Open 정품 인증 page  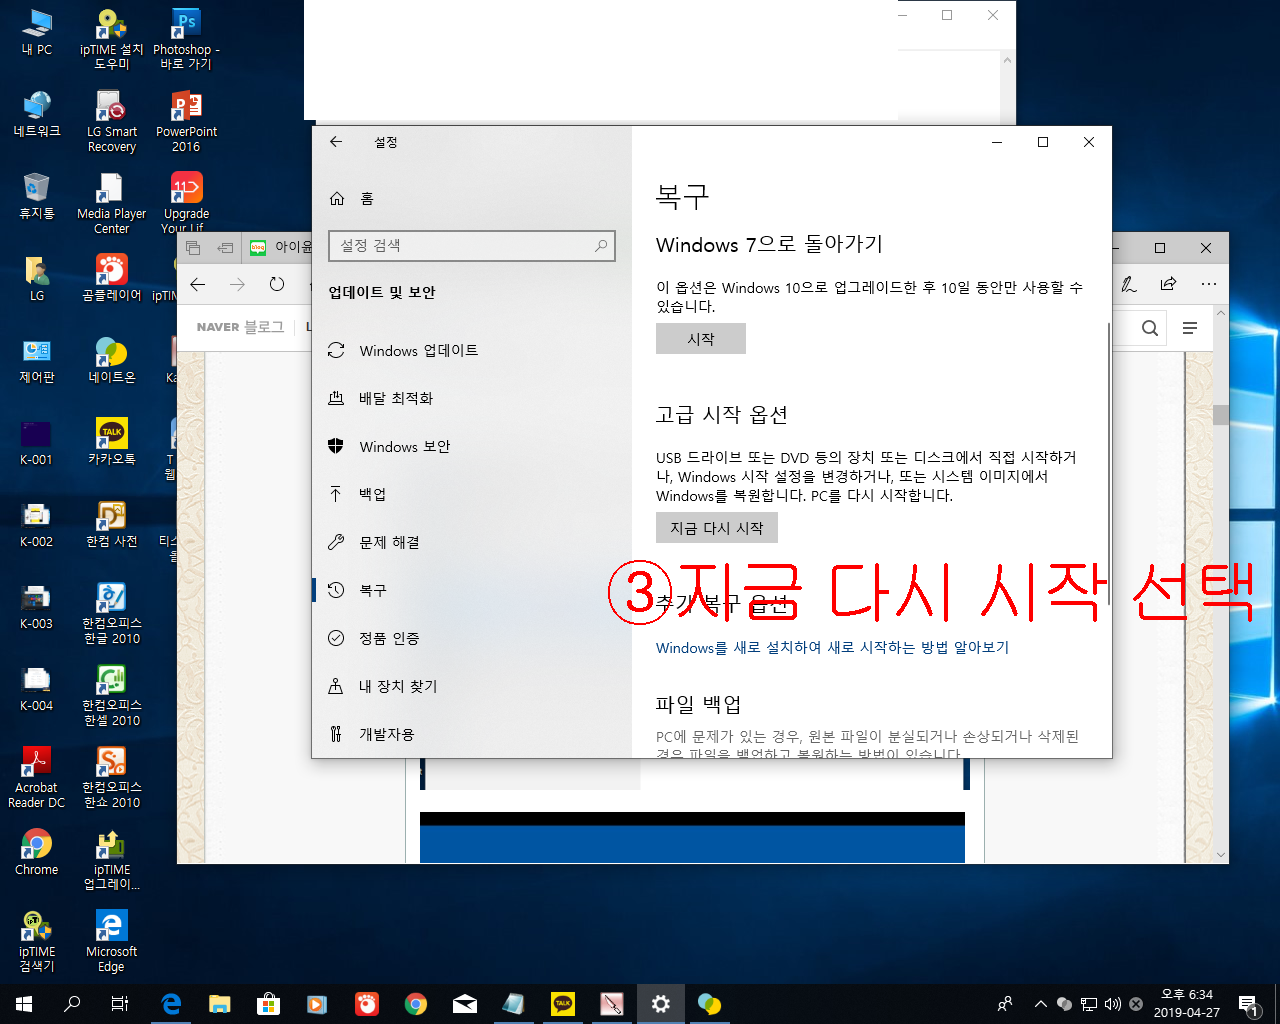tap(472, 639)
